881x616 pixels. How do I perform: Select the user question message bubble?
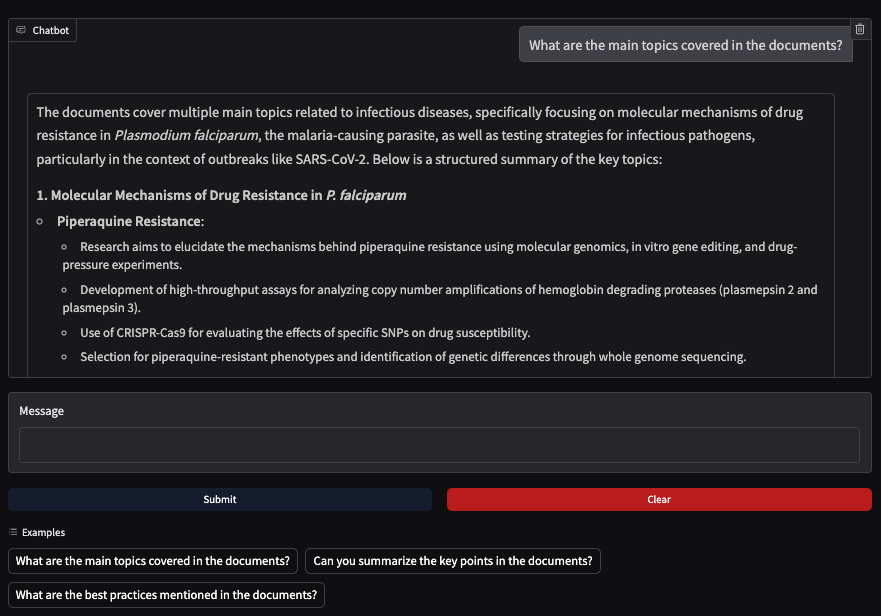tap(685, 45)
